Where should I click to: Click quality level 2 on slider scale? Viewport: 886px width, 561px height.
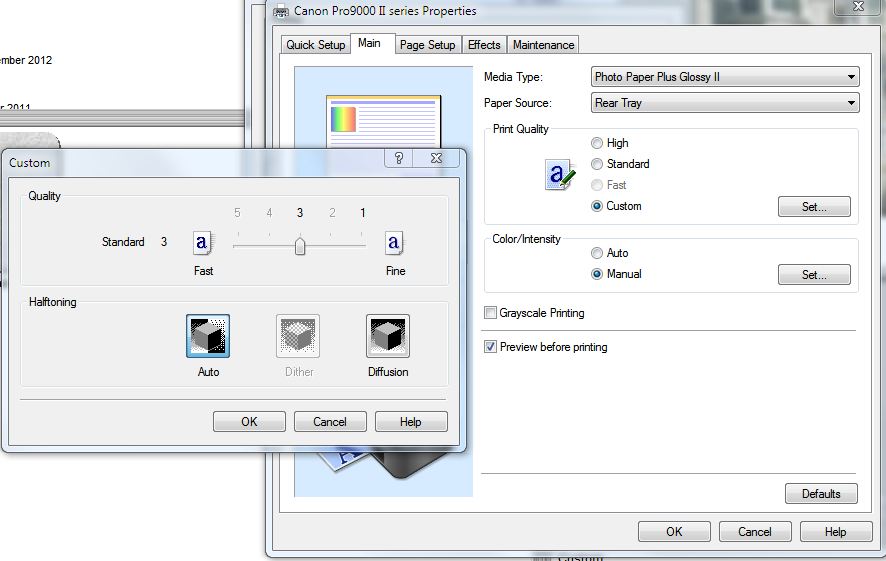332,213
